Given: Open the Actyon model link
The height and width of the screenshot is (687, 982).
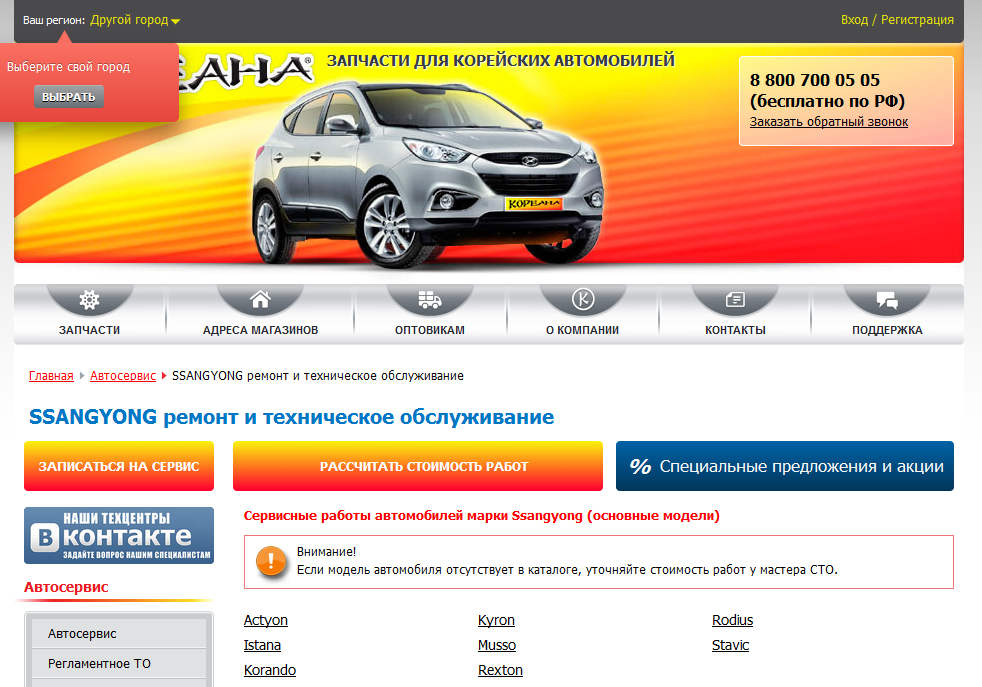Looking at the screenshot, I should click(x=266, y=620).
